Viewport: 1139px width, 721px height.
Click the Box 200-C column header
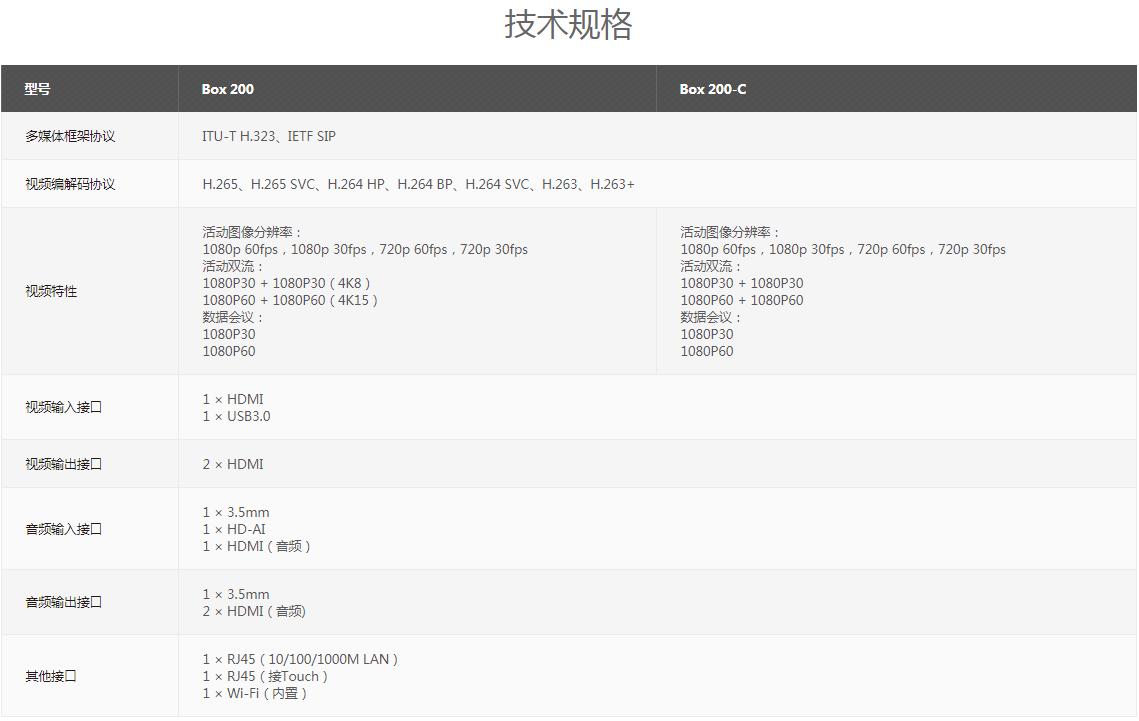(712, 89)
